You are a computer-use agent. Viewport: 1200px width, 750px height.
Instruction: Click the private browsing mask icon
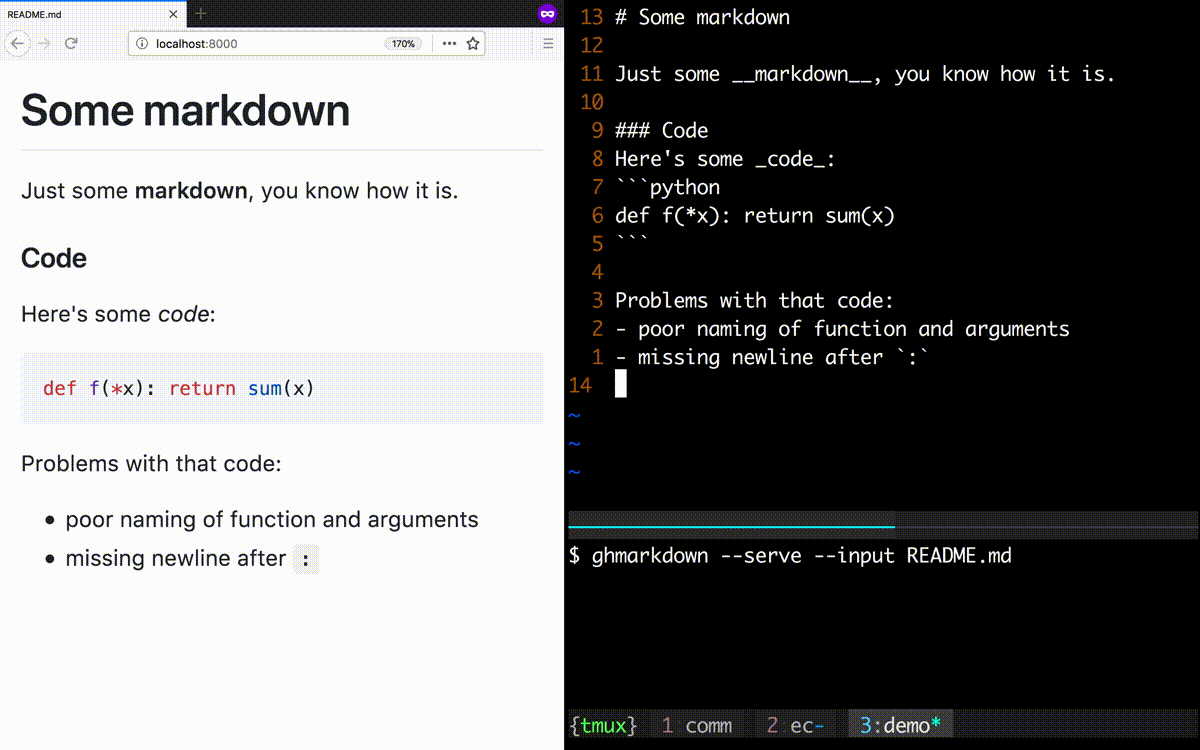(547, 13)
